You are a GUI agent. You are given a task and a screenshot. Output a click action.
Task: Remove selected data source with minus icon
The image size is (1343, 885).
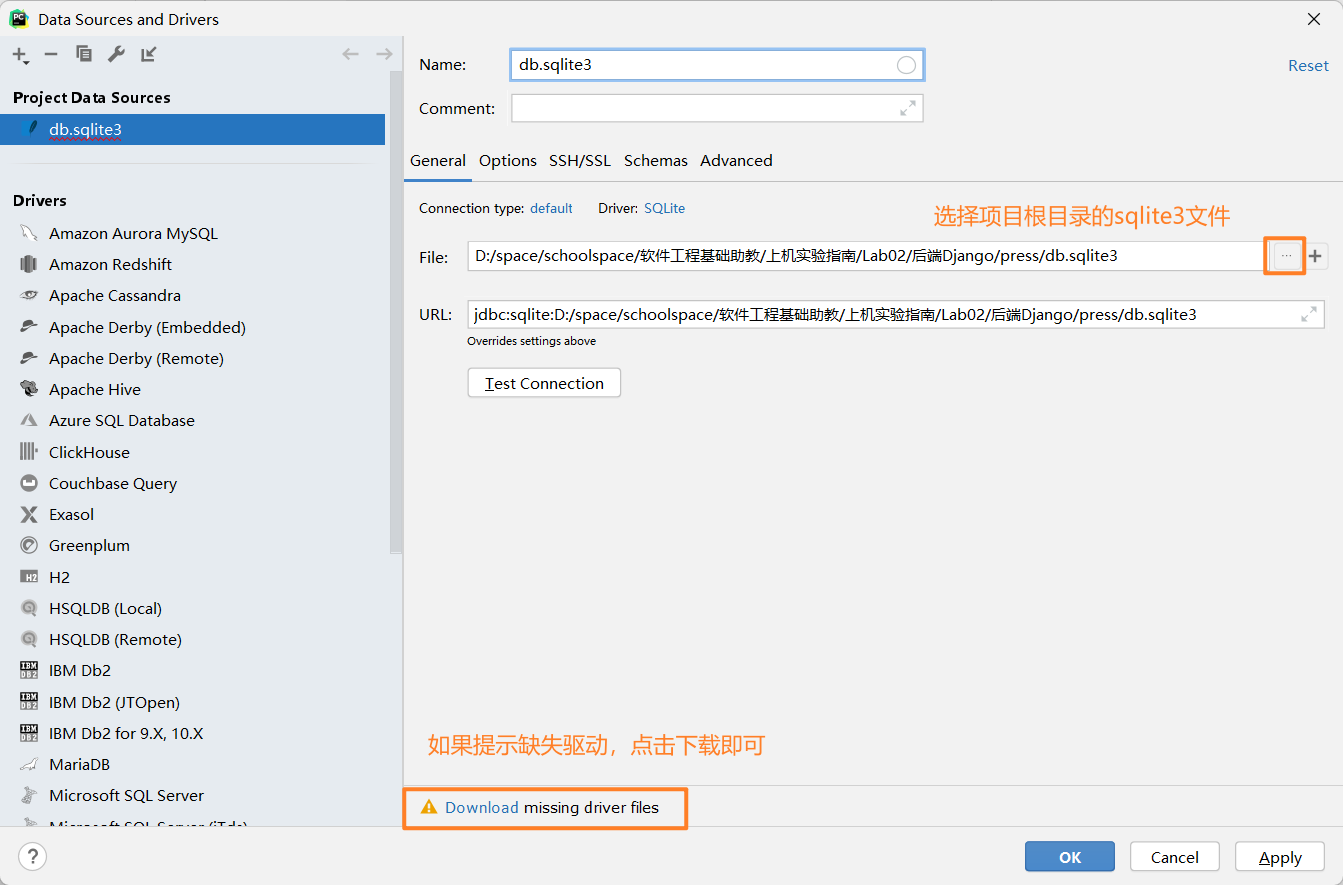click(51, 54)
